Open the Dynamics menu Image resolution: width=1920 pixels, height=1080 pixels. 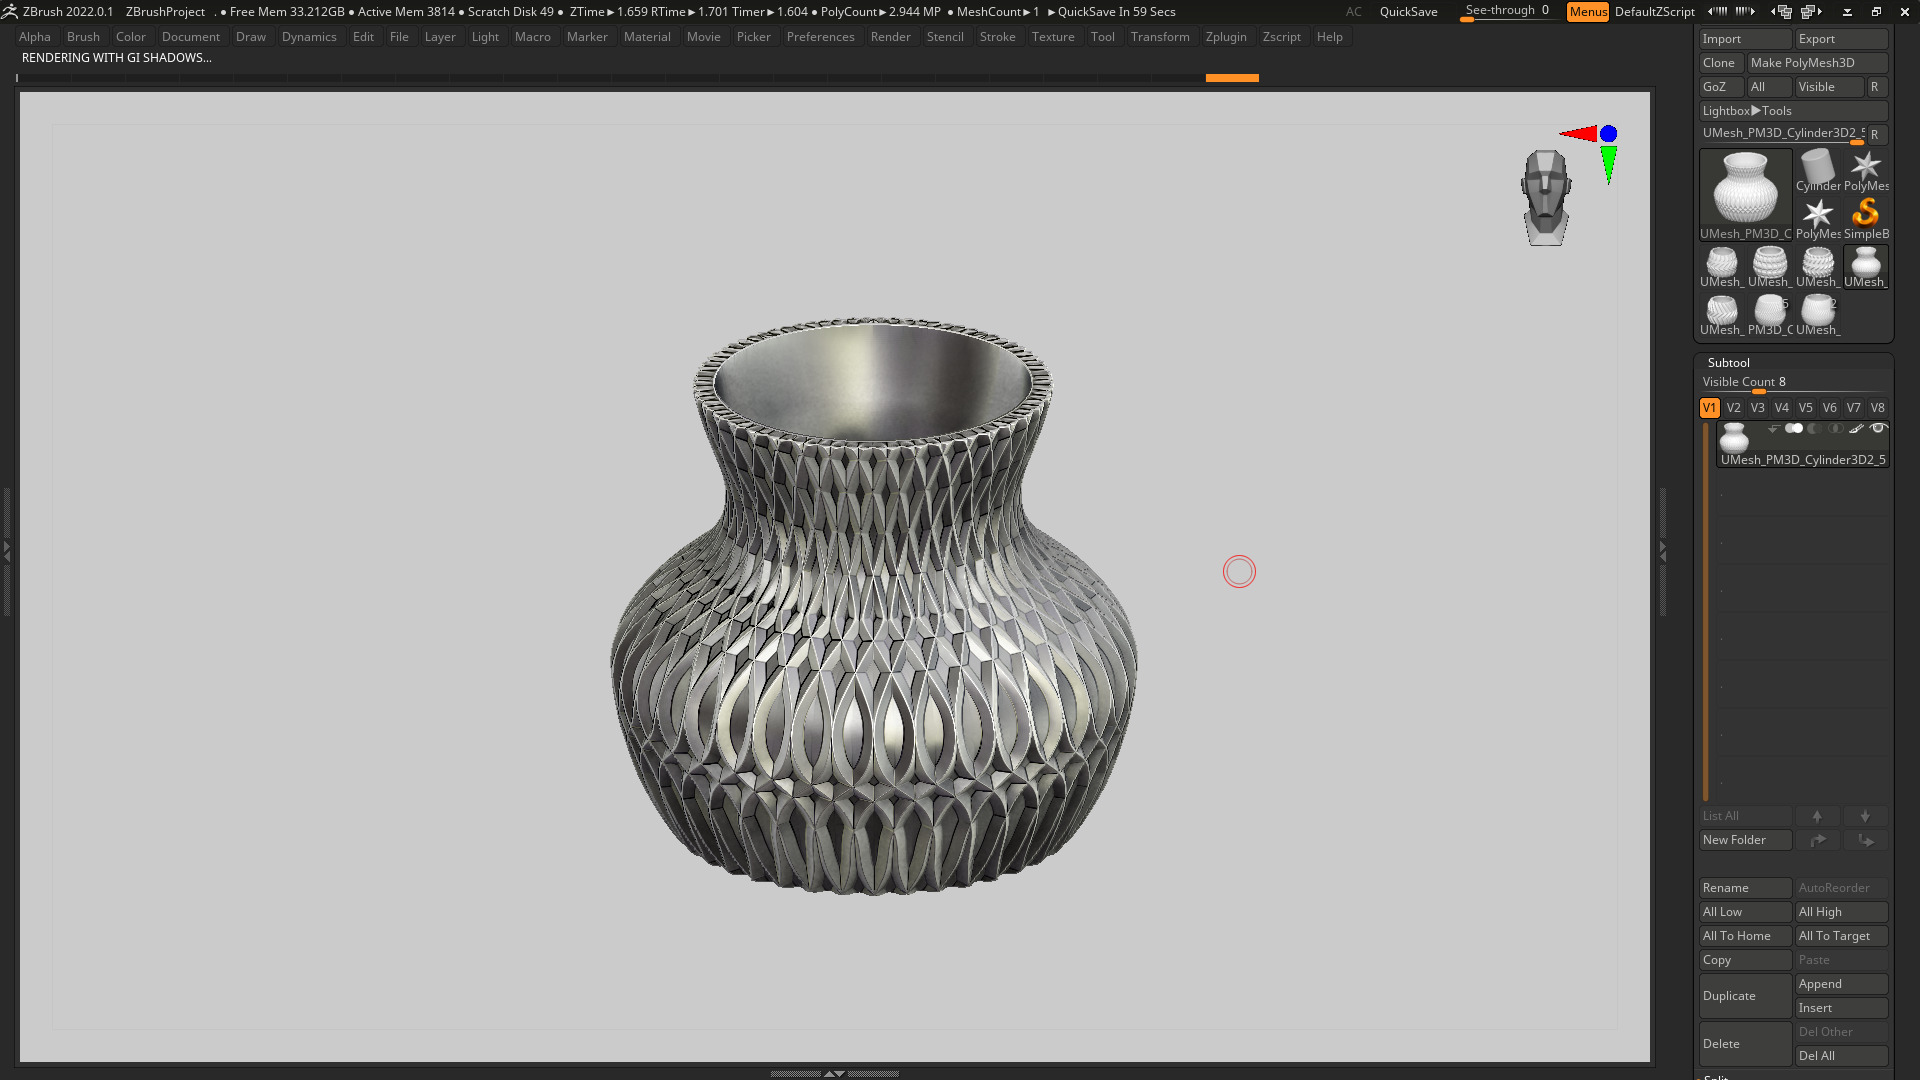pos(309,37)
